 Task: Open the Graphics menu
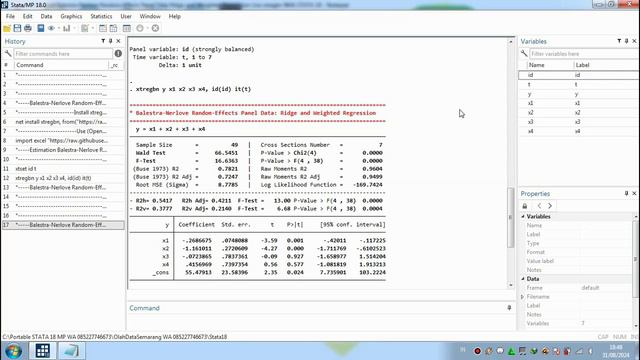click(x=71, y=16)
